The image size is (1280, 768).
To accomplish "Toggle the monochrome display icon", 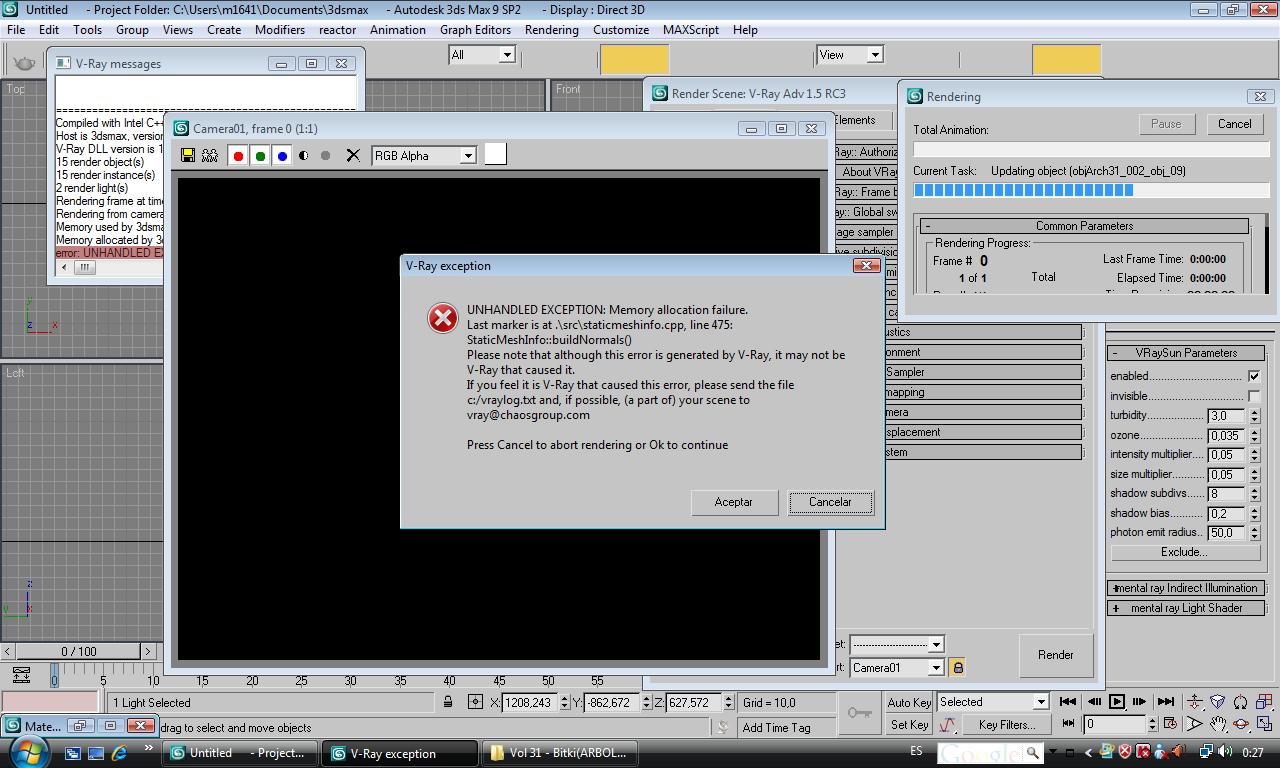I will (x=325, y=155).
